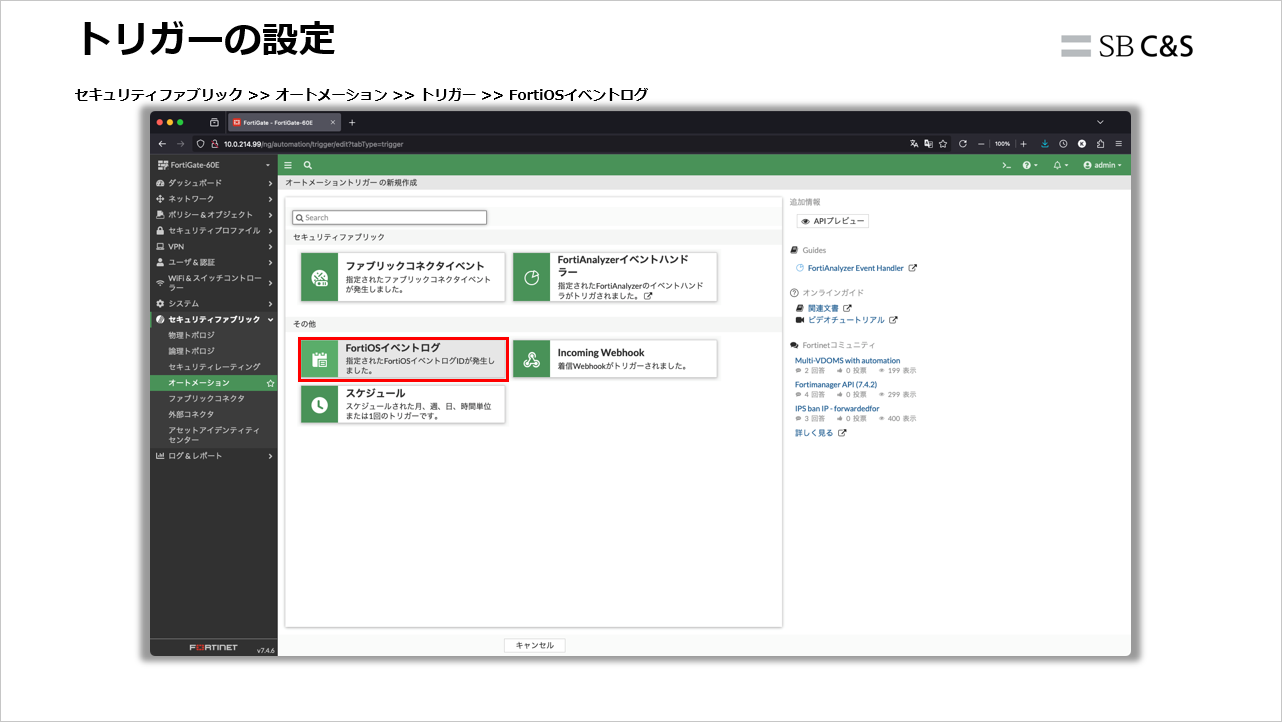Toggle the favorite star on オートメーション

270,383
